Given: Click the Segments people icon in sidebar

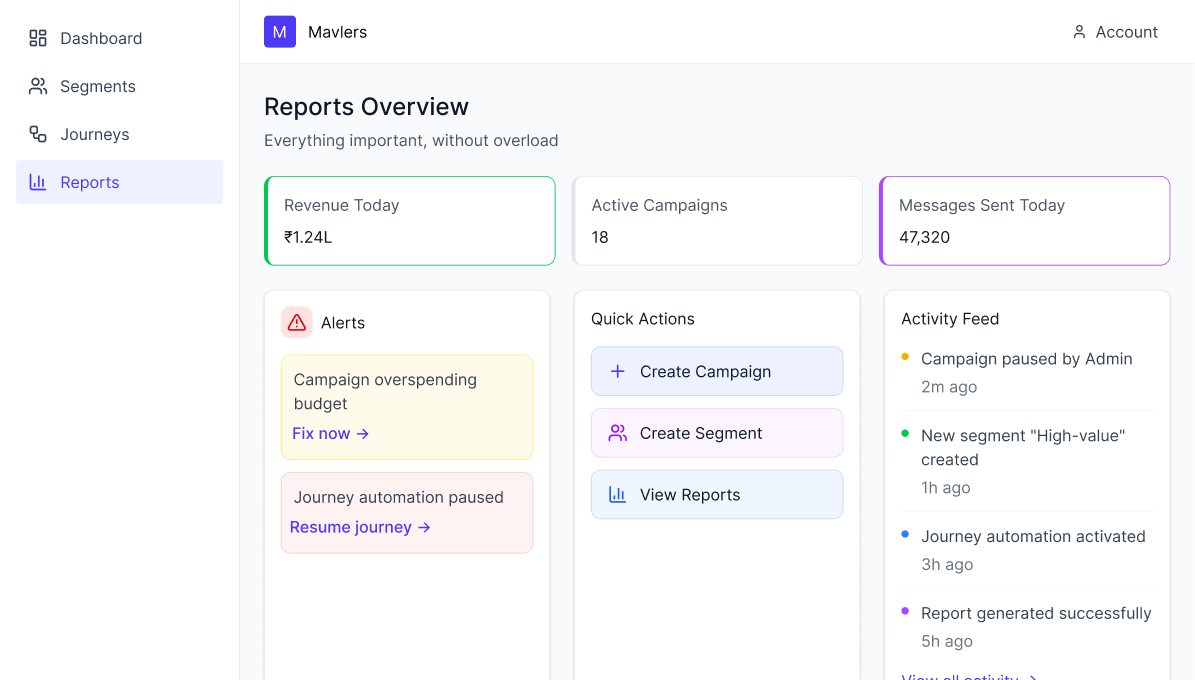Looking at the screenshot, I should point(38,86).
